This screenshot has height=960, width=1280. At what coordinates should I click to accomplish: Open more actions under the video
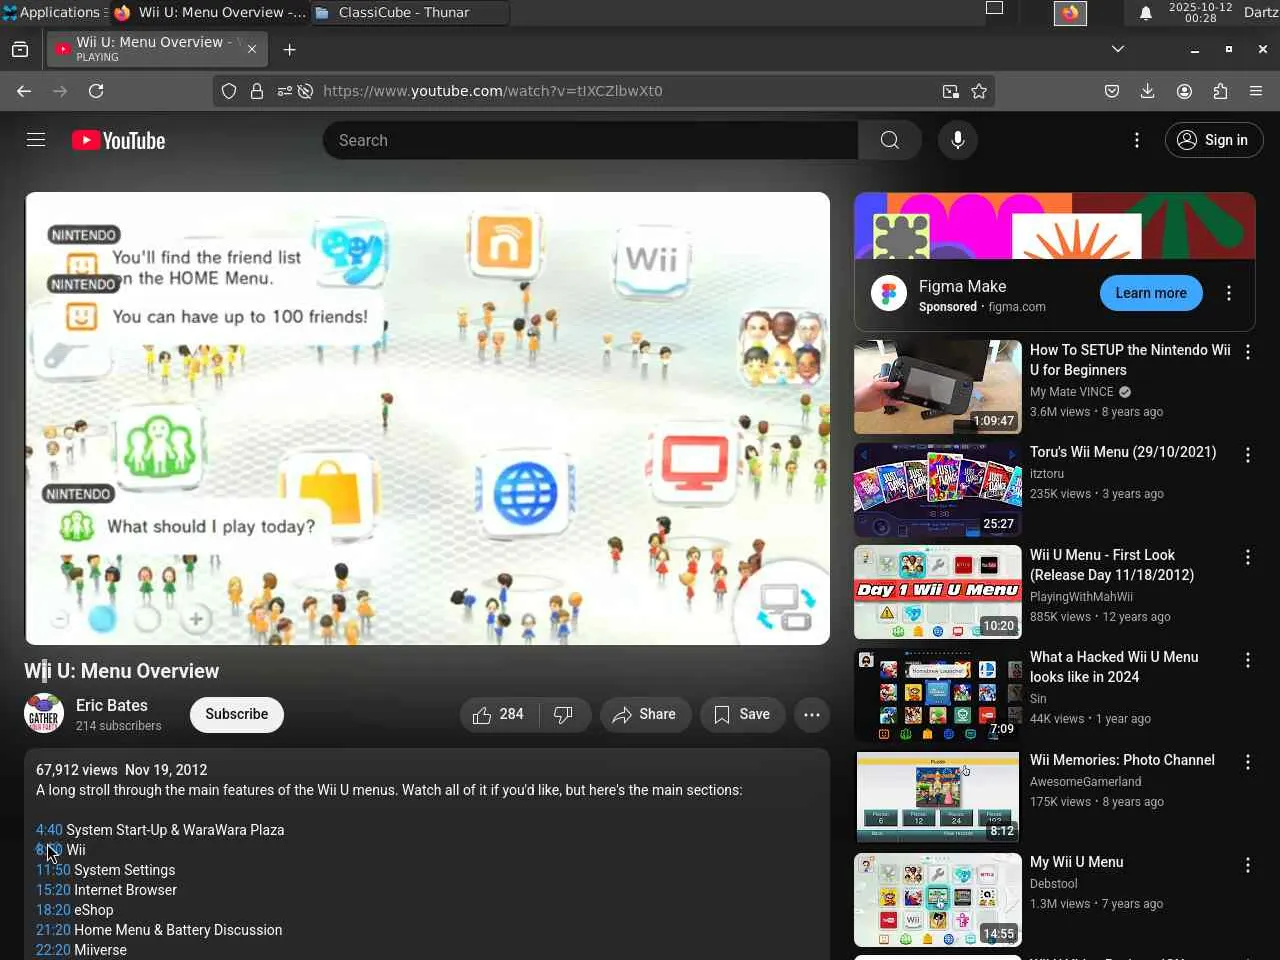click(x=812, y=715)
